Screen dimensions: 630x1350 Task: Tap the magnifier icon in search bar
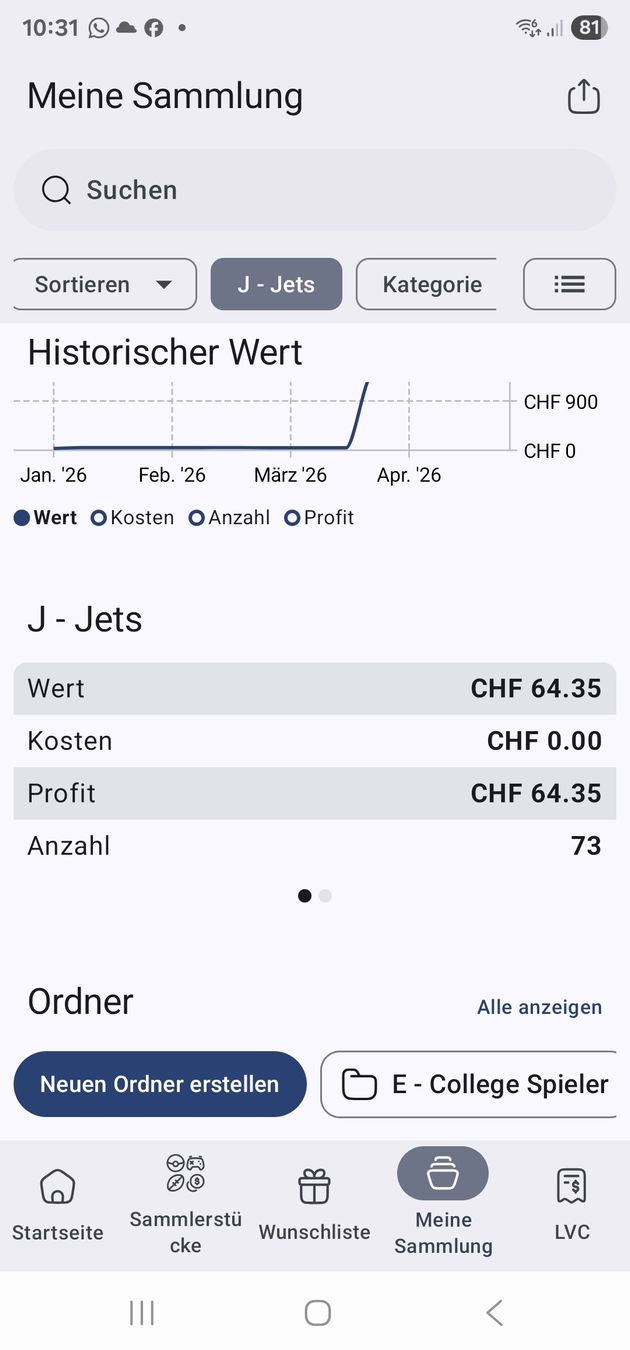56,190
